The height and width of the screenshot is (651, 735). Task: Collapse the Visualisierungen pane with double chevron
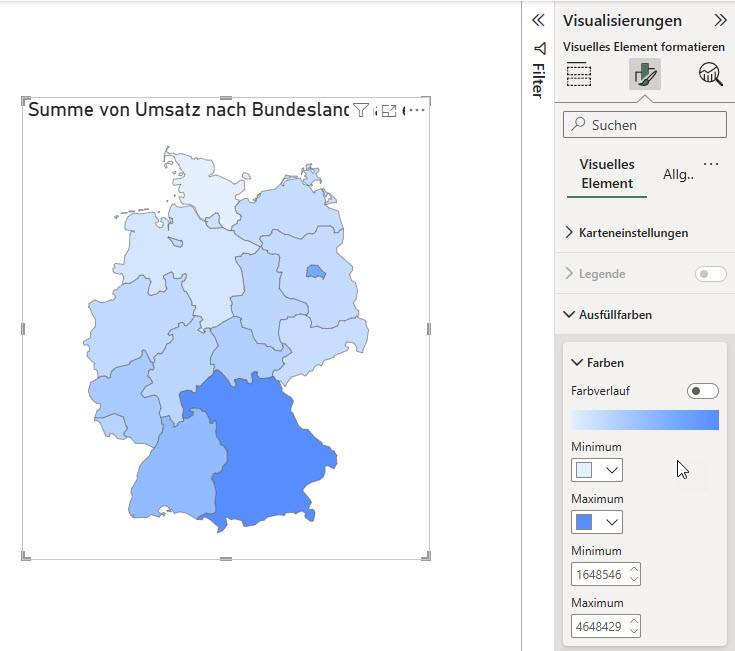coord(720,20)
